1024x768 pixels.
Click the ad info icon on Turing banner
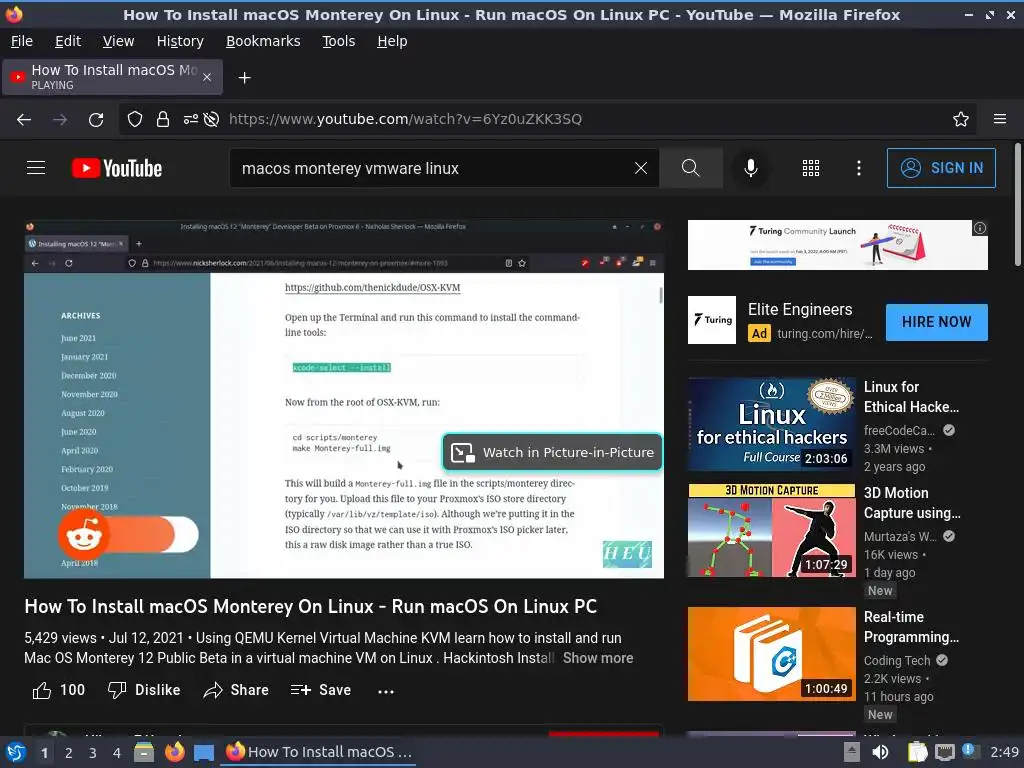980,228
